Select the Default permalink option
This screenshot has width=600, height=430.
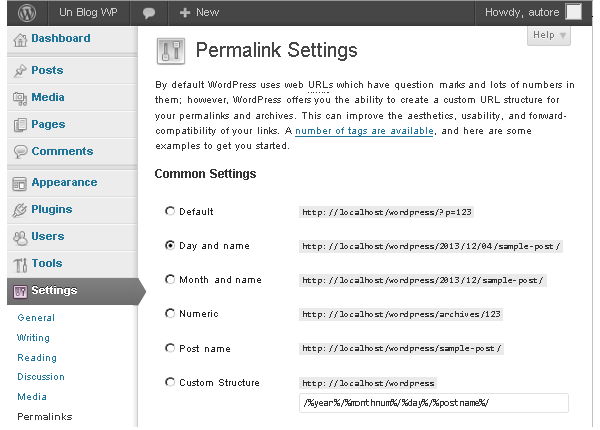(170, 212)
